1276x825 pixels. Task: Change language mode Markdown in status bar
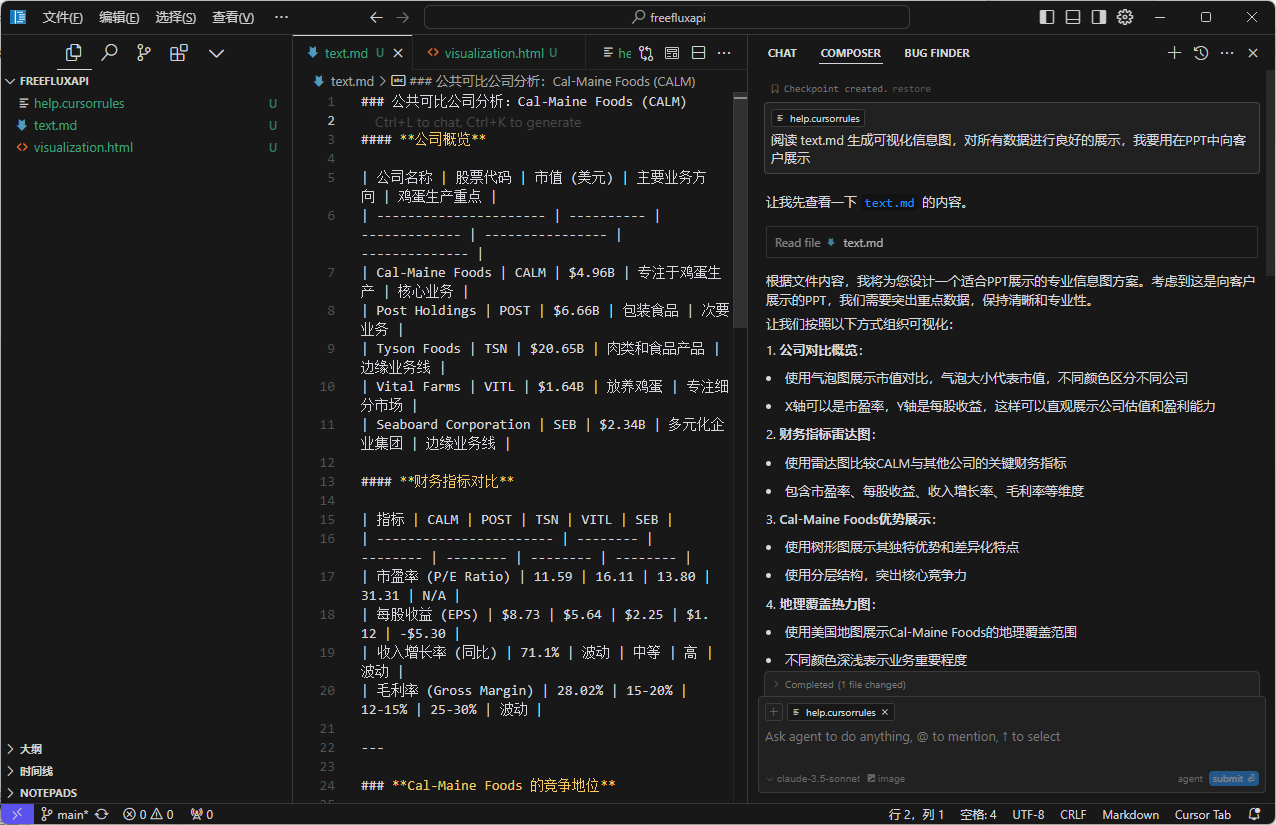coord(1130,814)
